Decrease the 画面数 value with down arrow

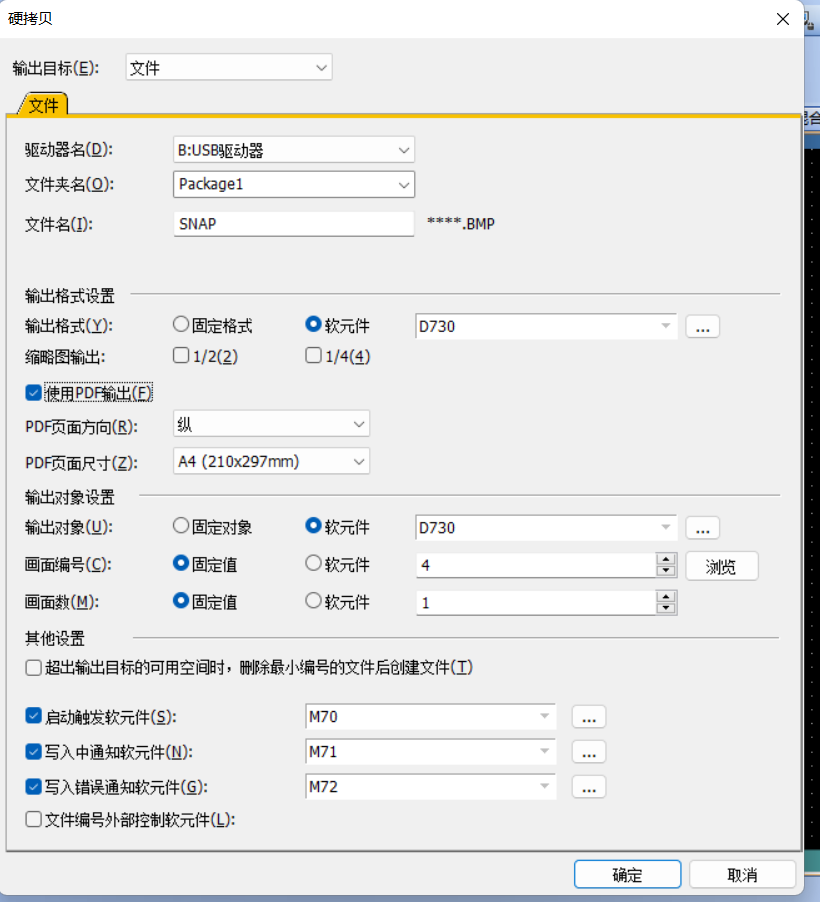point(667,608)
